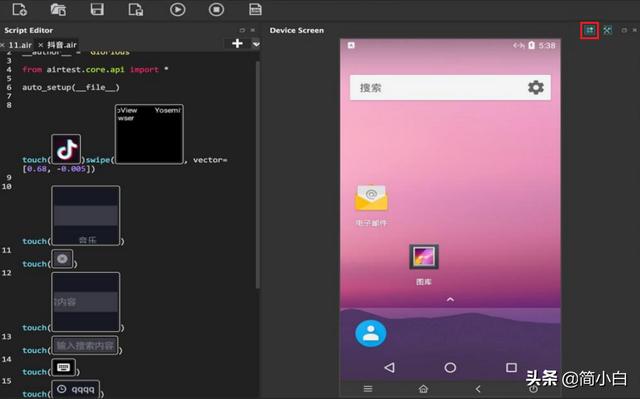Viewport: 640px width, 399px height.
Task: Click the TikTok icon image in touch()
Action: point(66,149)
